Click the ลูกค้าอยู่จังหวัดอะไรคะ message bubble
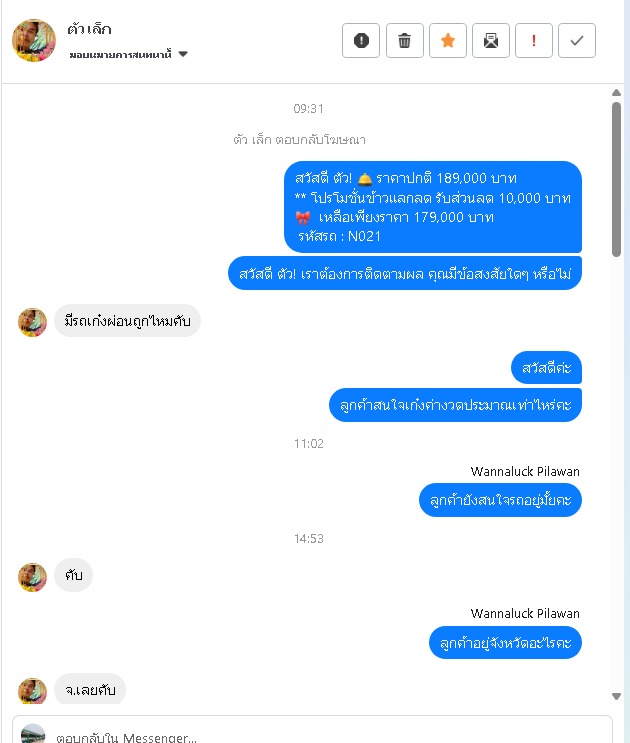Viewport: 630px width, 743px height. [505, 643]
